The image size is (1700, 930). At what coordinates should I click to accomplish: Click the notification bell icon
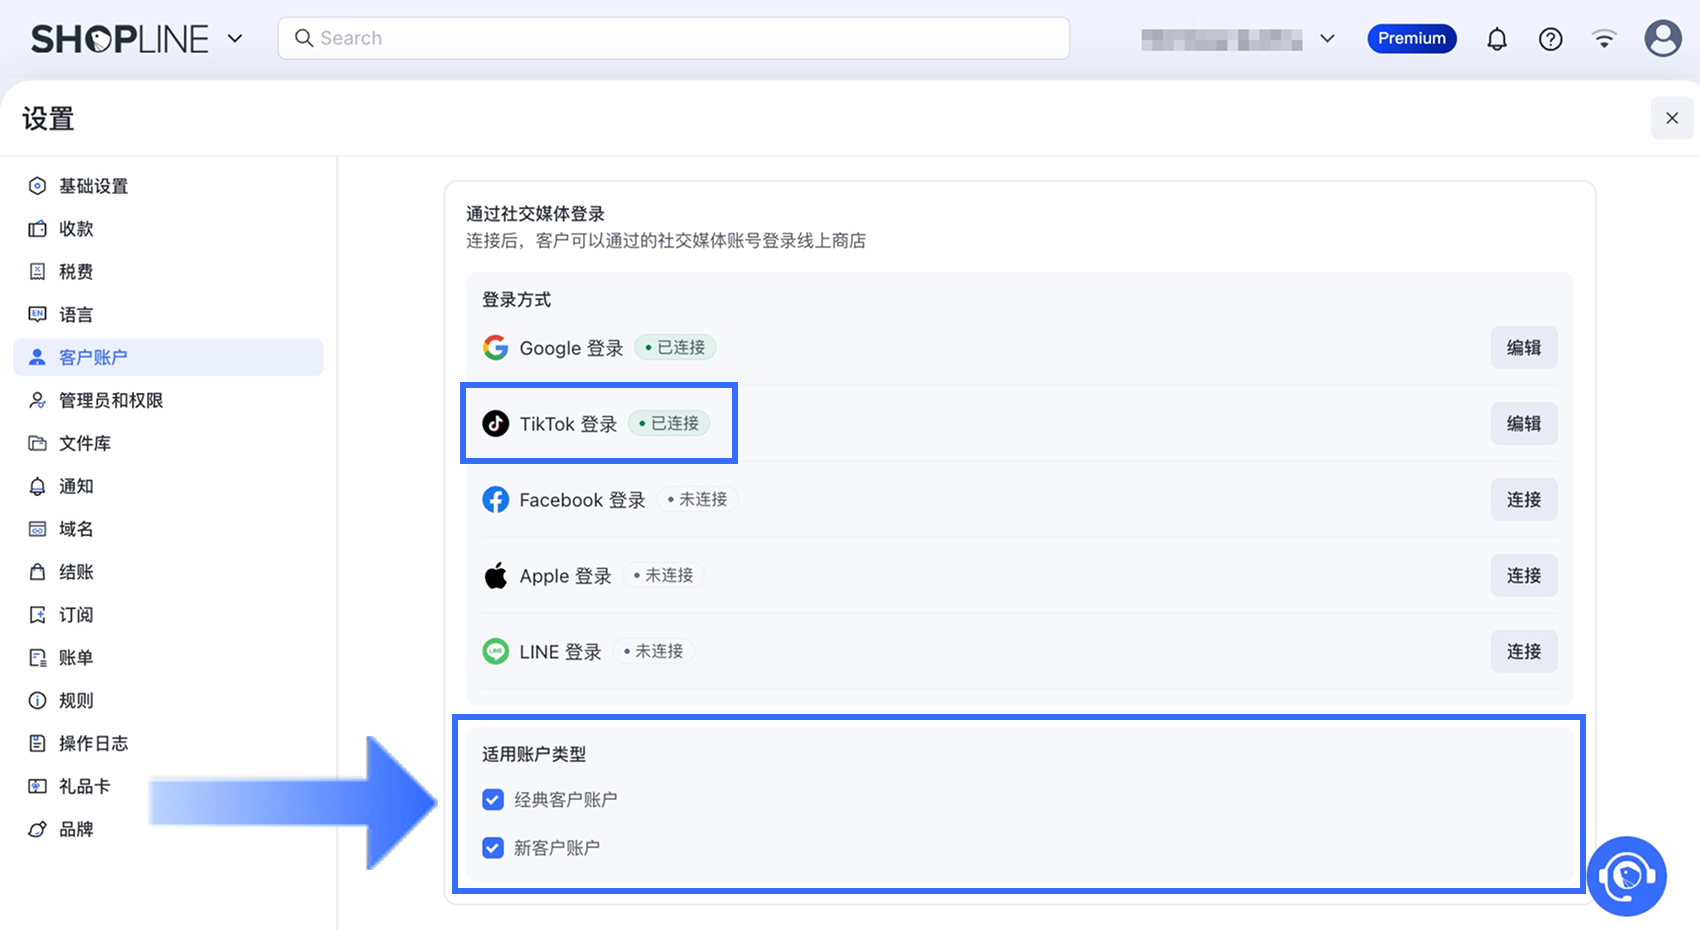pos(1496,39)
